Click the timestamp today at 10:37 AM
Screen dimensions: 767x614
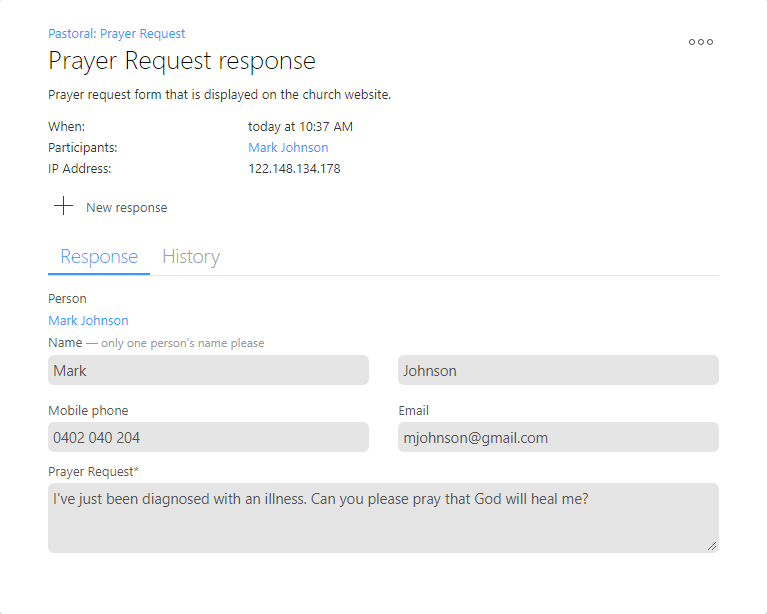coord(300,127)
